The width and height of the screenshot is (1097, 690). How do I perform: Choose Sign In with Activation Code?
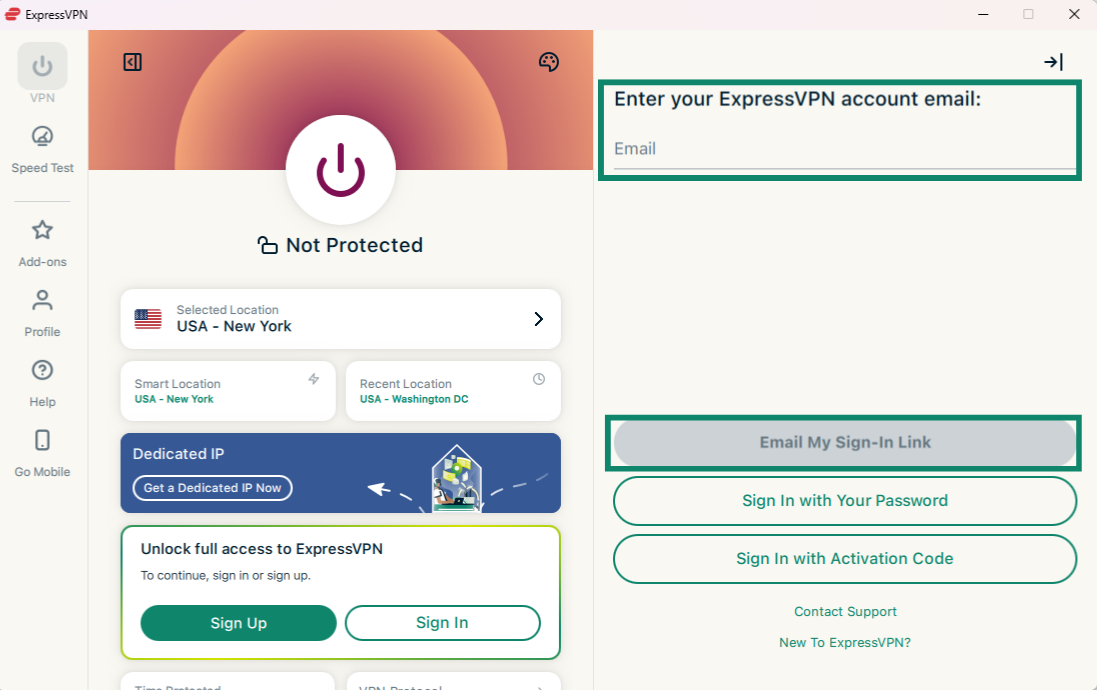(x=844, y=559)
